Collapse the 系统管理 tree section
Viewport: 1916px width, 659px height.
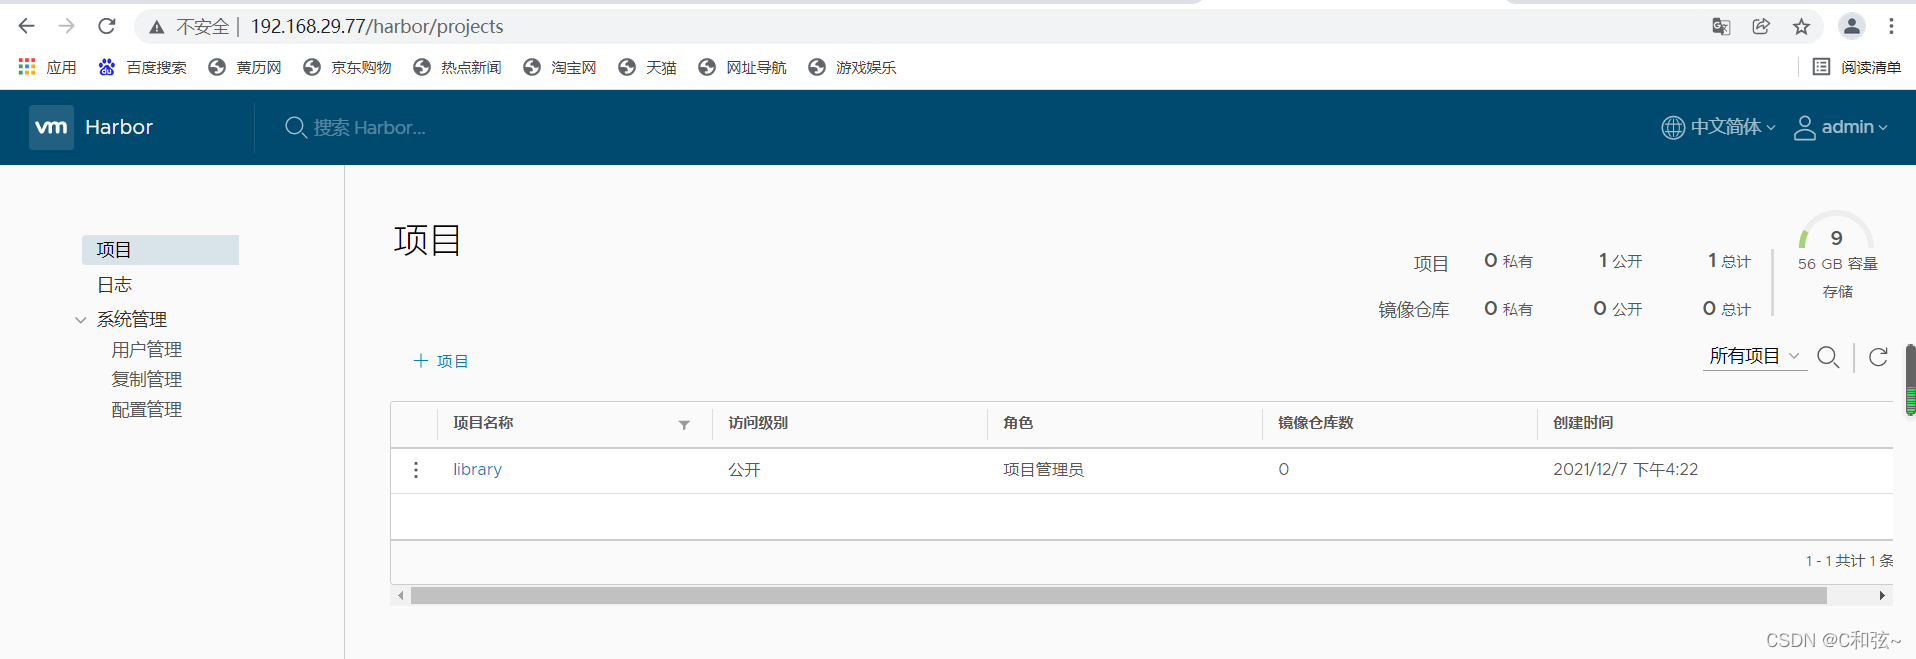[81, 320]
